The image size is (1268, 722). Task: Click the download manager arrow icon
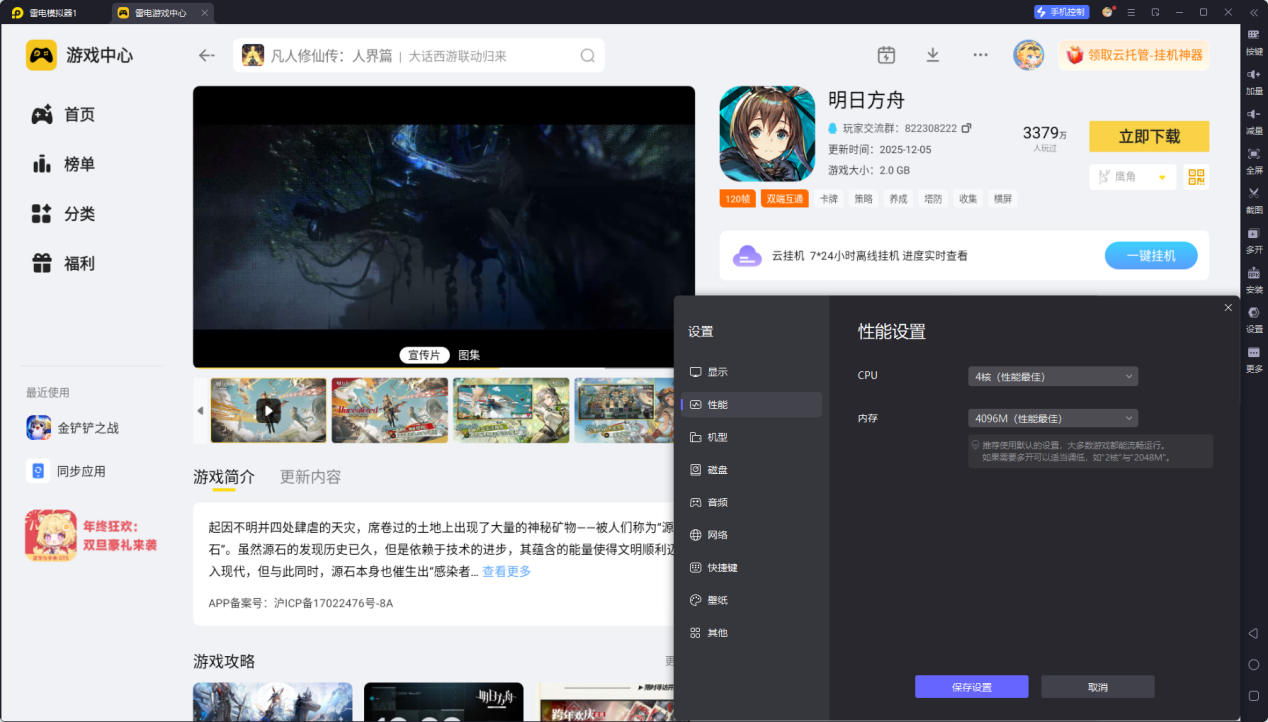pos(933,55)
